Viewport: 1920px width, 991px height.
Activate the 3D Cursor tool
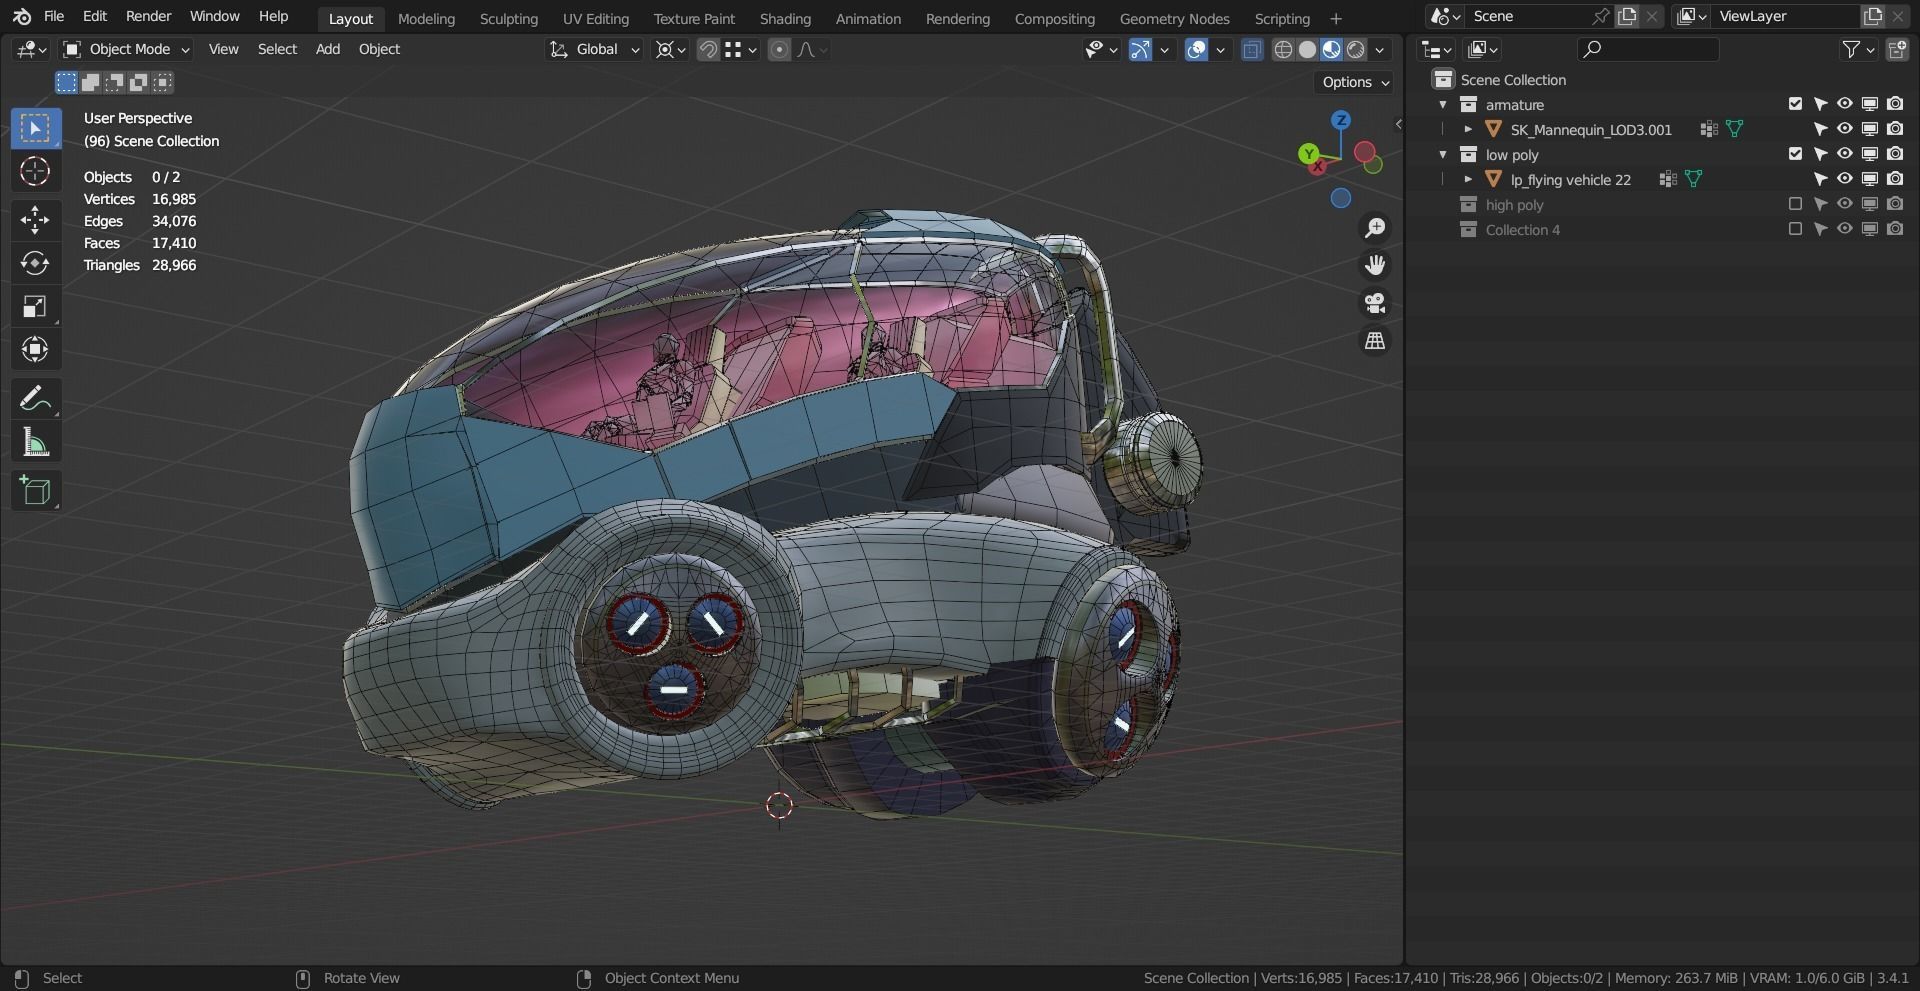tap(35, 172)
